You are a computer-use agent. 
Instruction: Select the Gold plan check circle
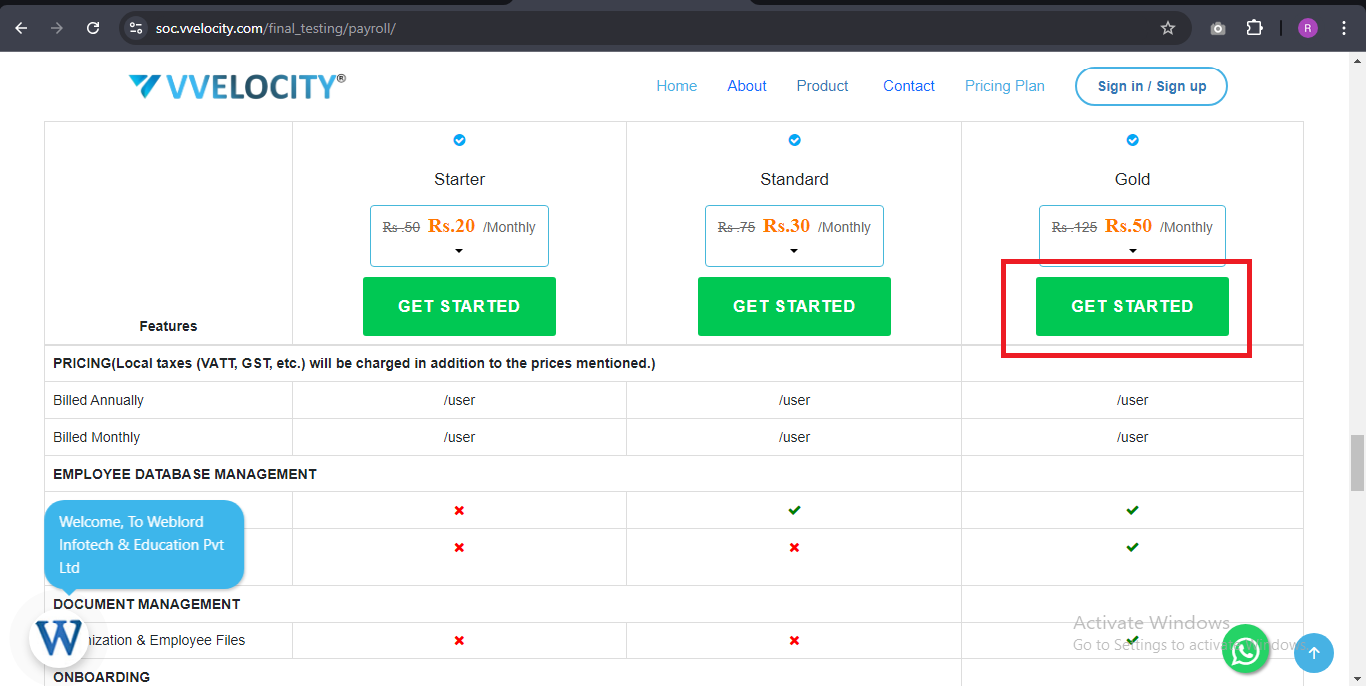coord(1132,140)
